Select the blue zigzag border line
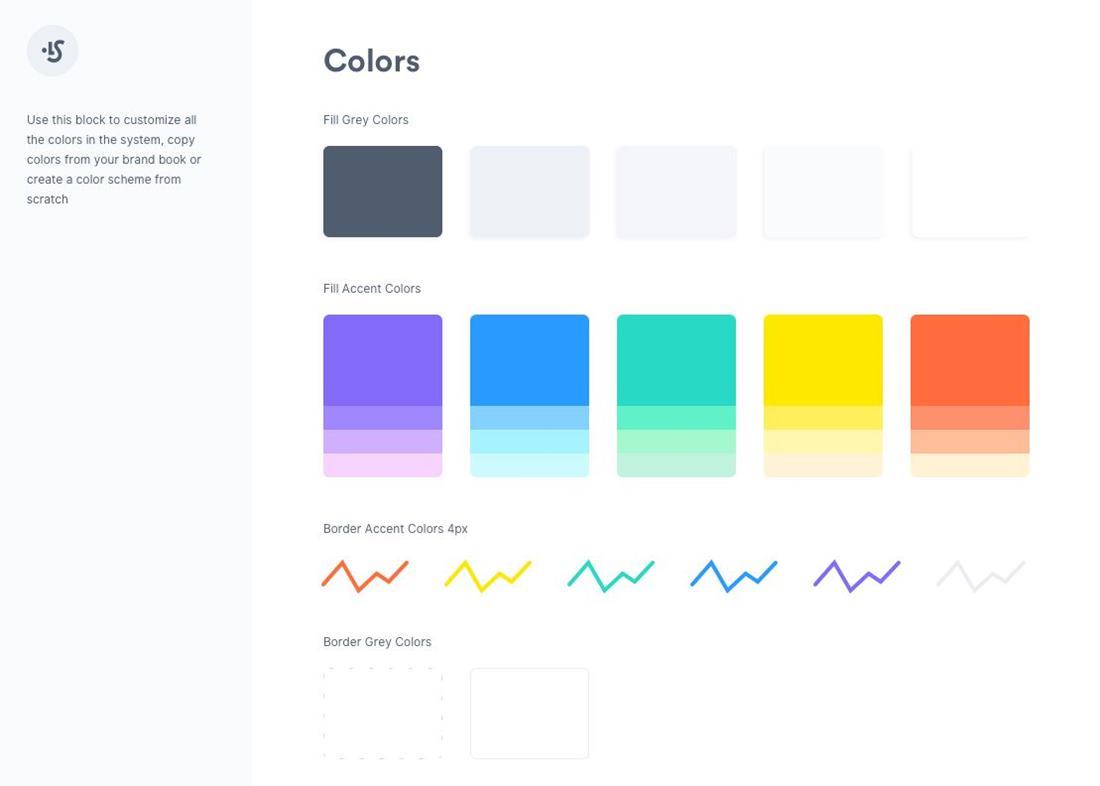 [x=734, y=575]
